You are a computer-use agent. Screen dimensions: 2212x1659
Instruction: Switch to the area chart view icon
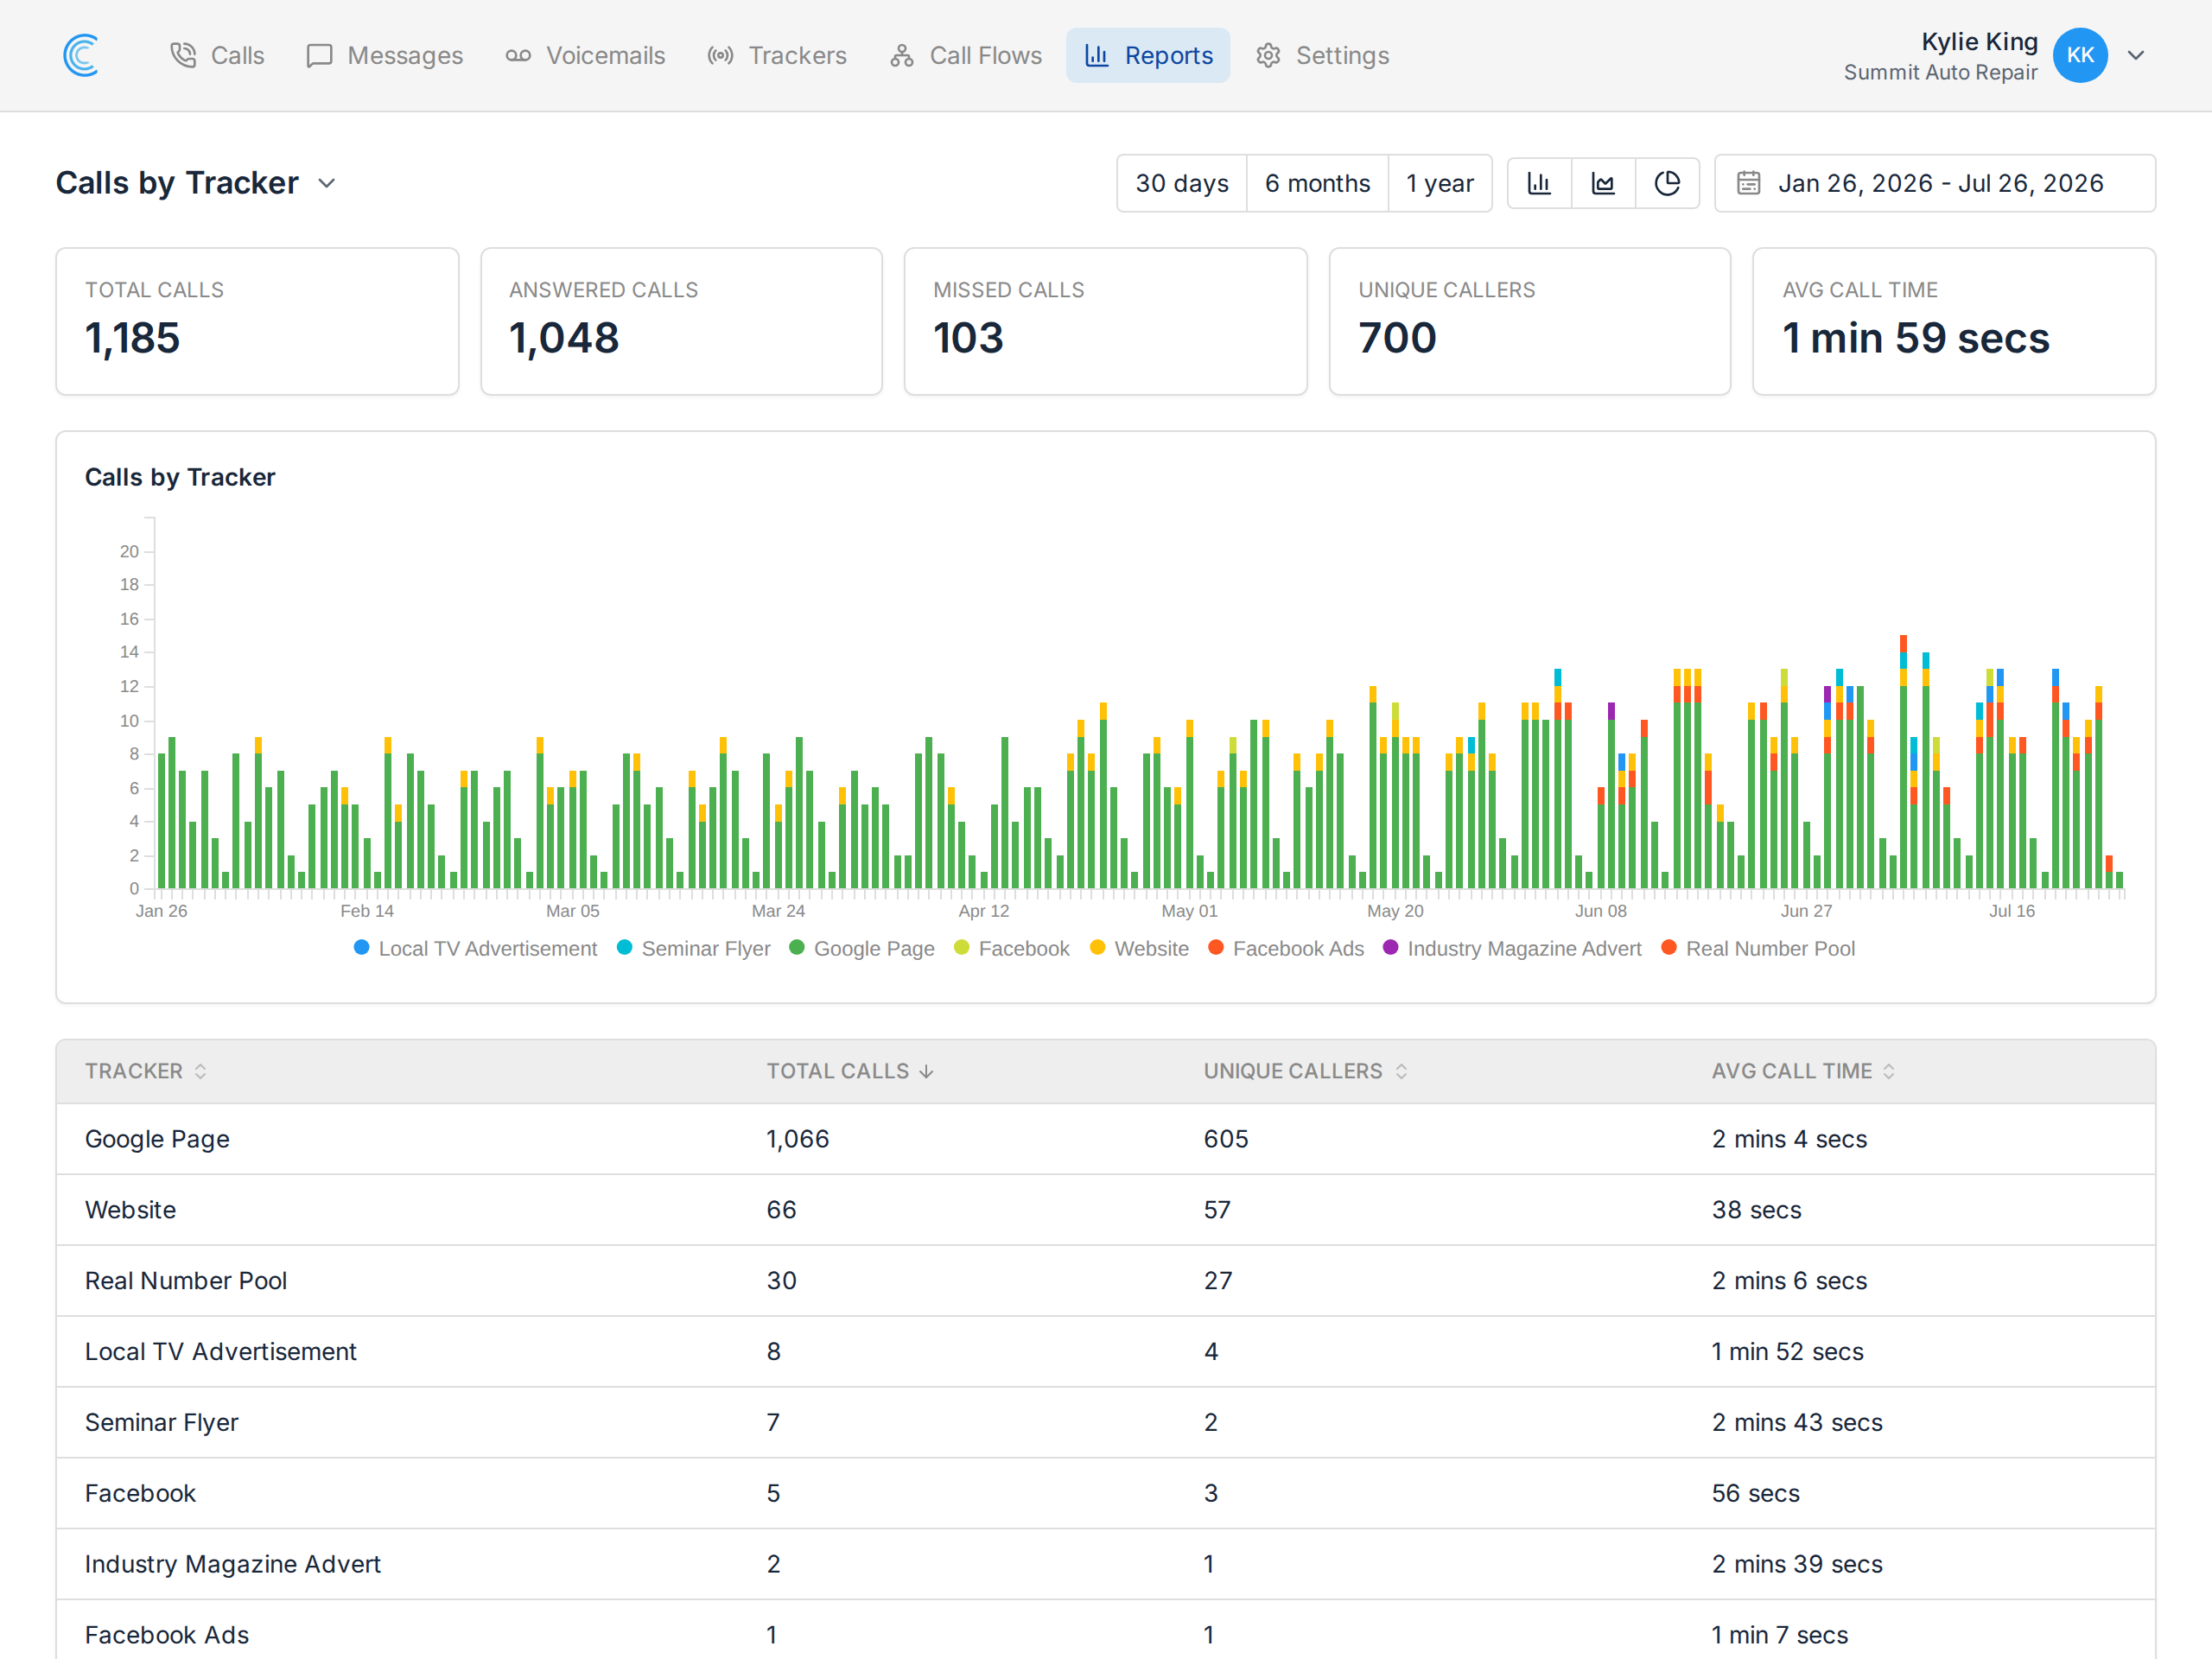(1603, 183)
